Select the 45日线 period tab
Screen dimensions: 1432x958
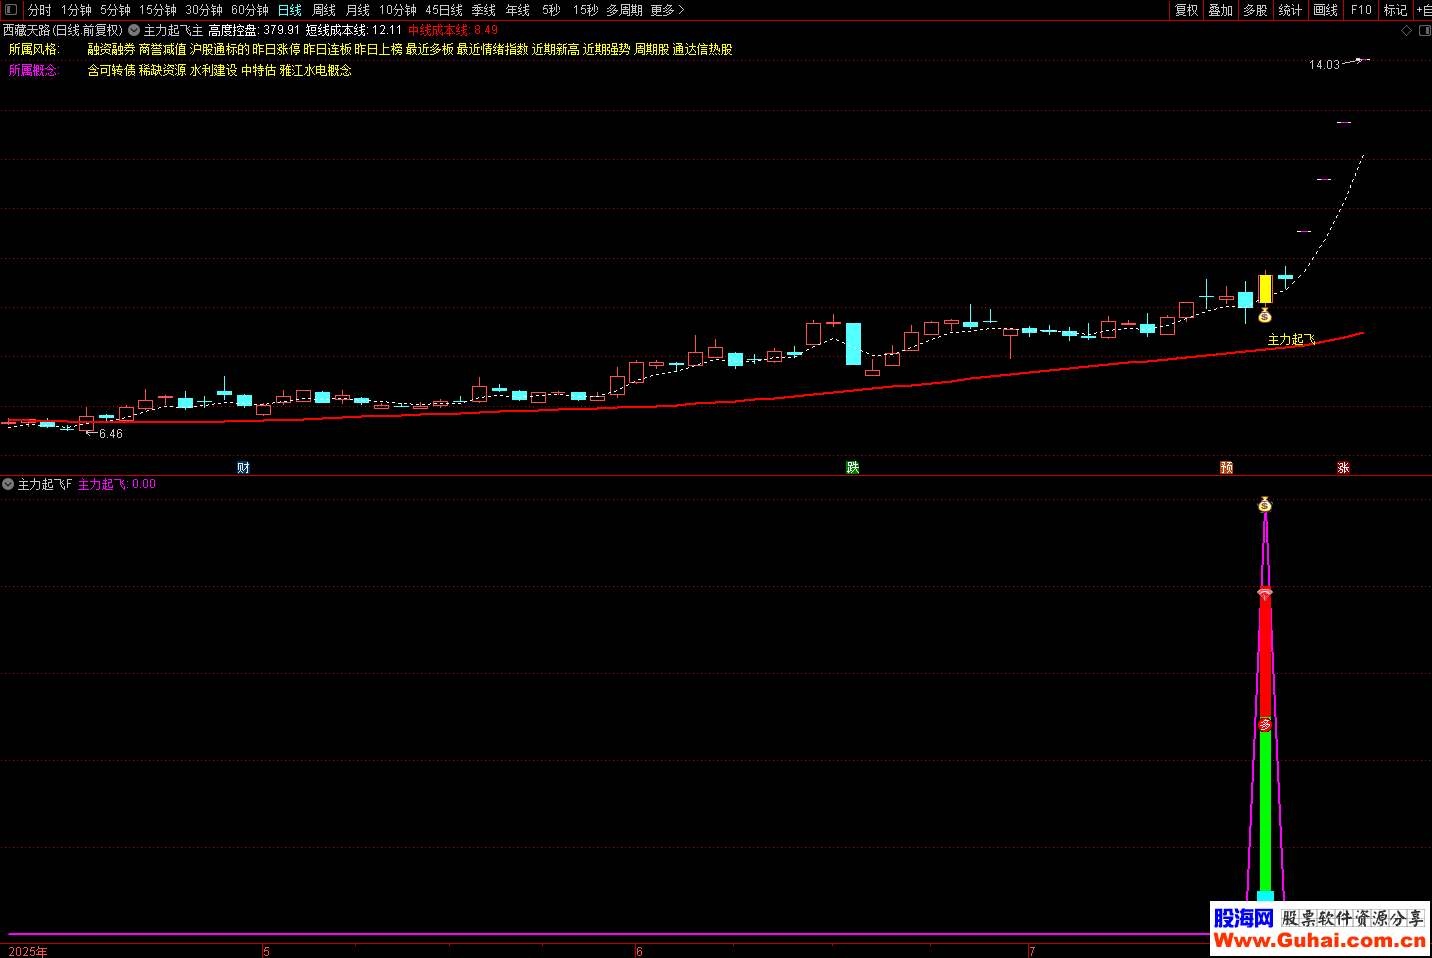pyautogui.click(x=444, y=10)
